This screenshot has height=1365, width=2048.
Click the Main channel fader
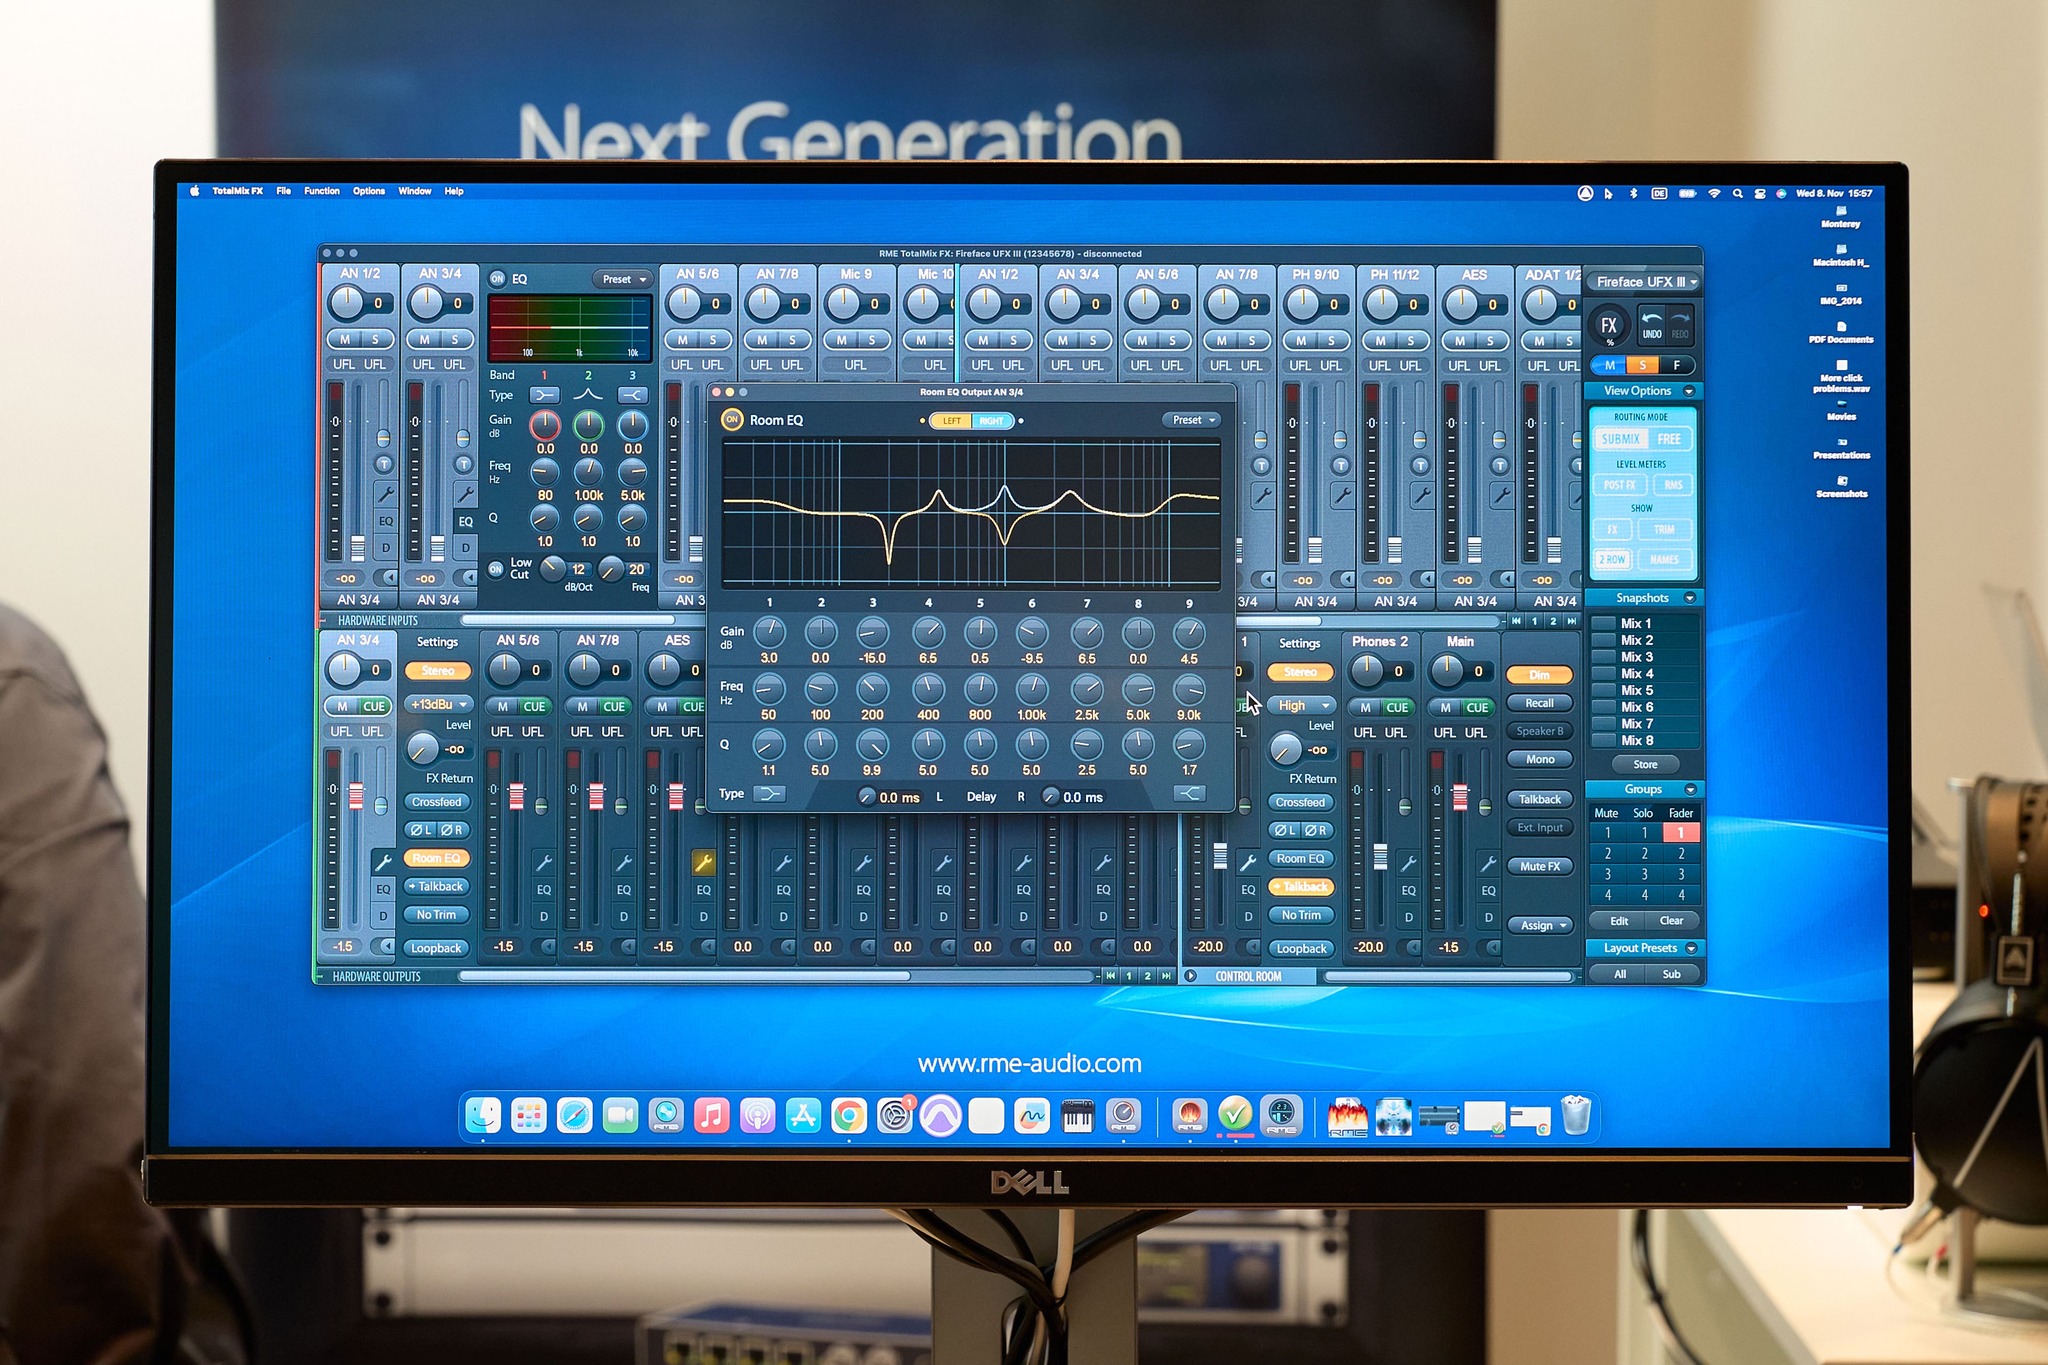pos(1460,797)
